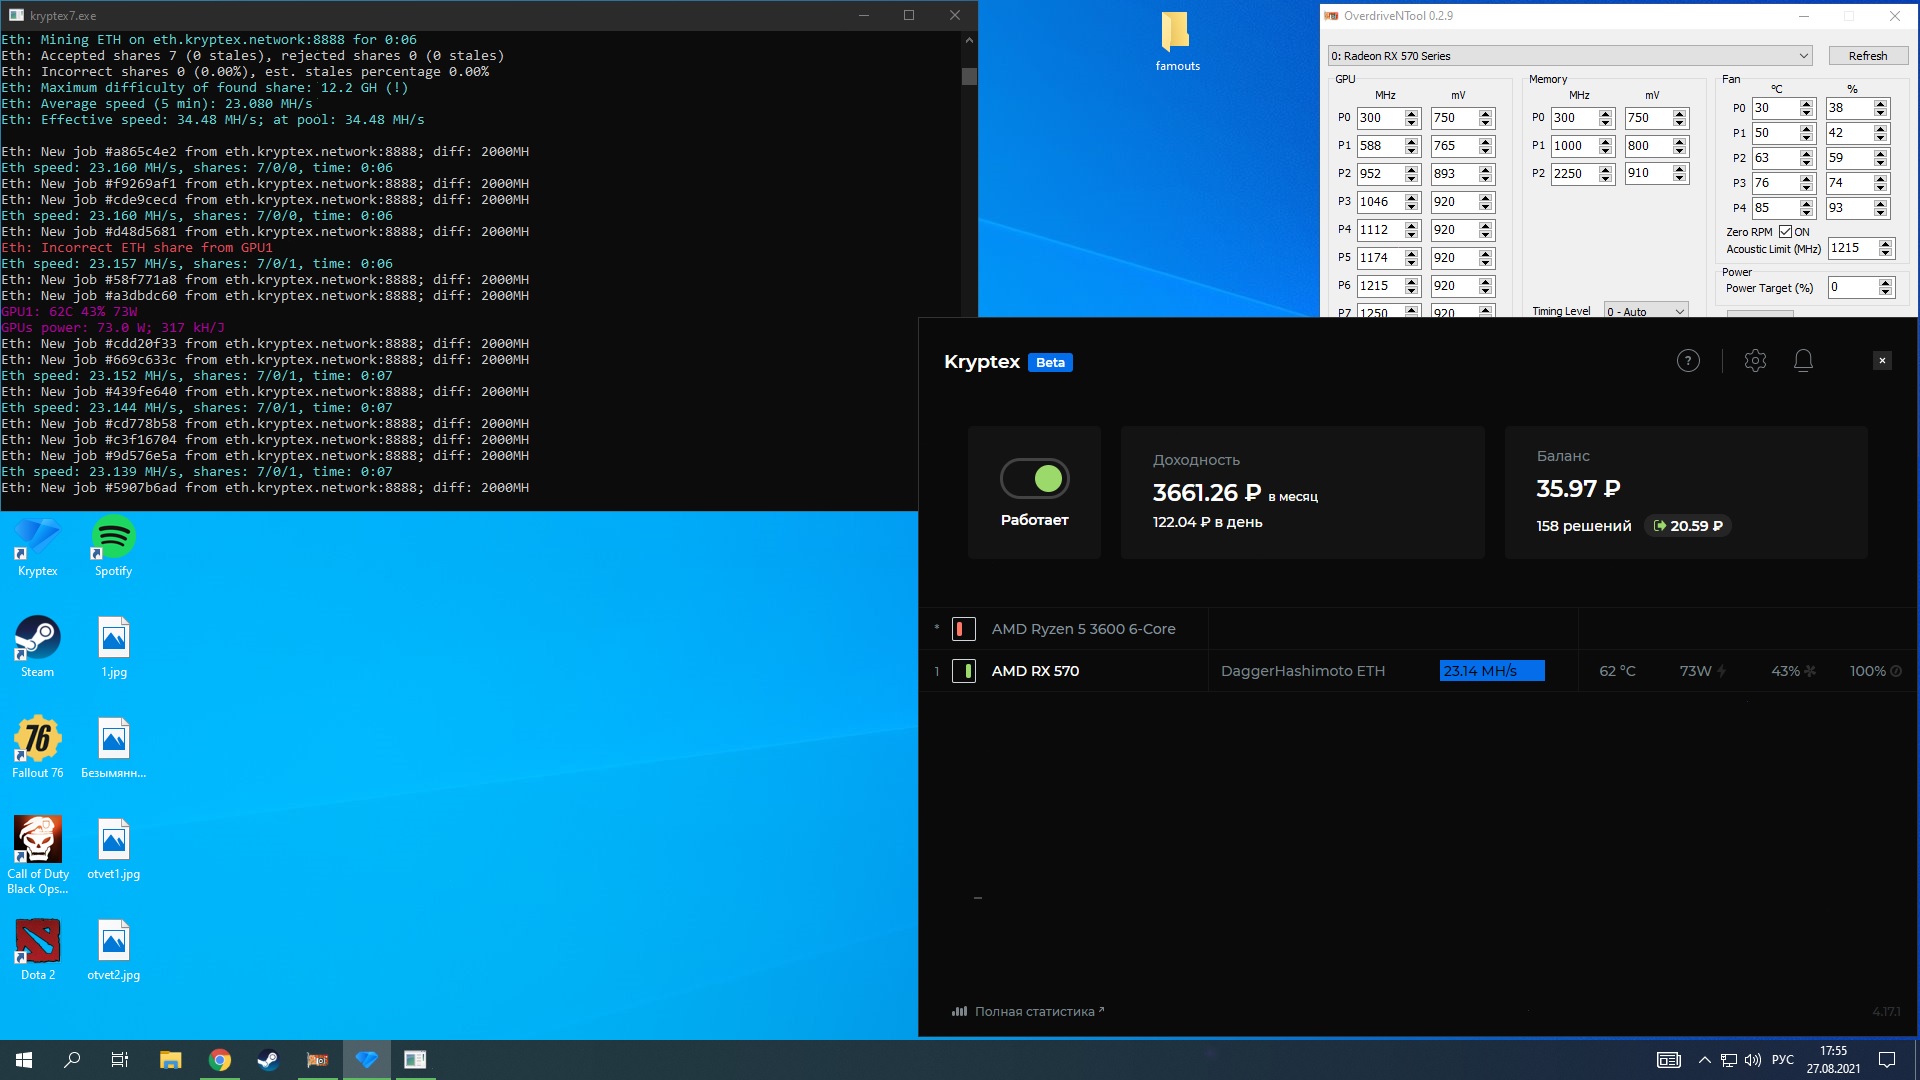Viewport: 1920px width, 1080px height.
Task: Select Call of Duty Black Ops shortcut
Action: 37,855
